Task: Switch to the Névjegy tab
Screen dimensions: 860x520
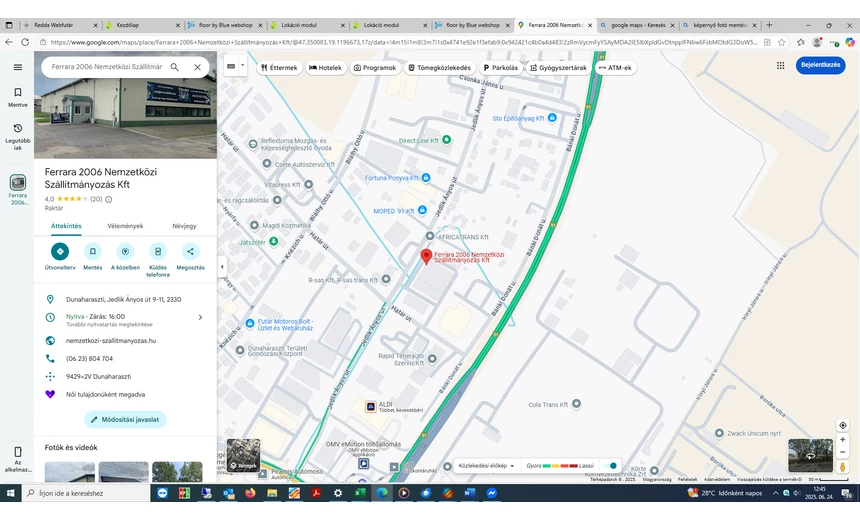Action: click(x=184, y=226)
